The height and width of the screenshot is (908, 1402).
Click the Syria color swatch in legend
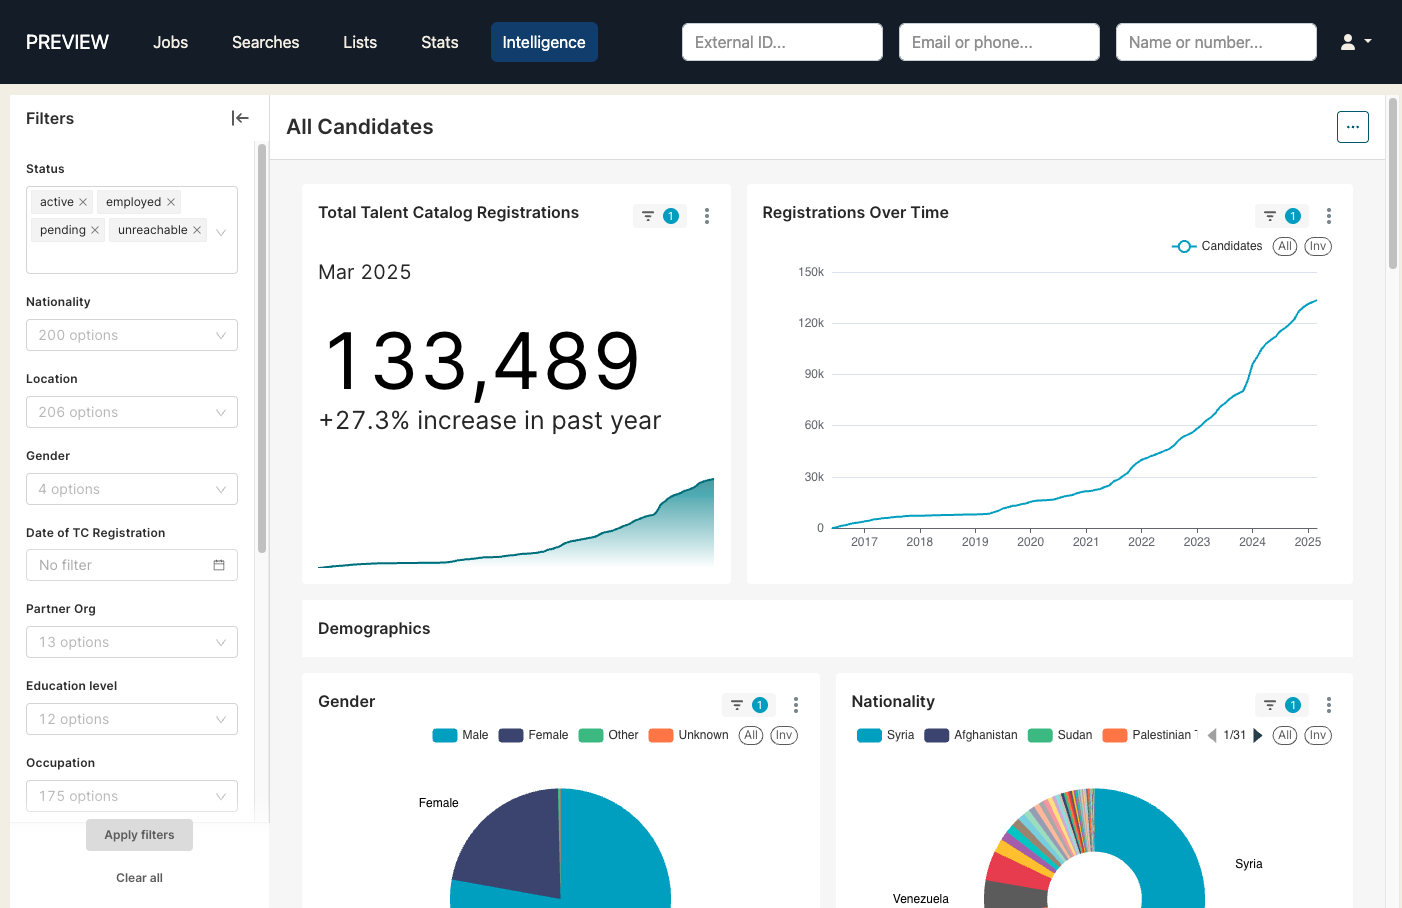click(869, 735)
